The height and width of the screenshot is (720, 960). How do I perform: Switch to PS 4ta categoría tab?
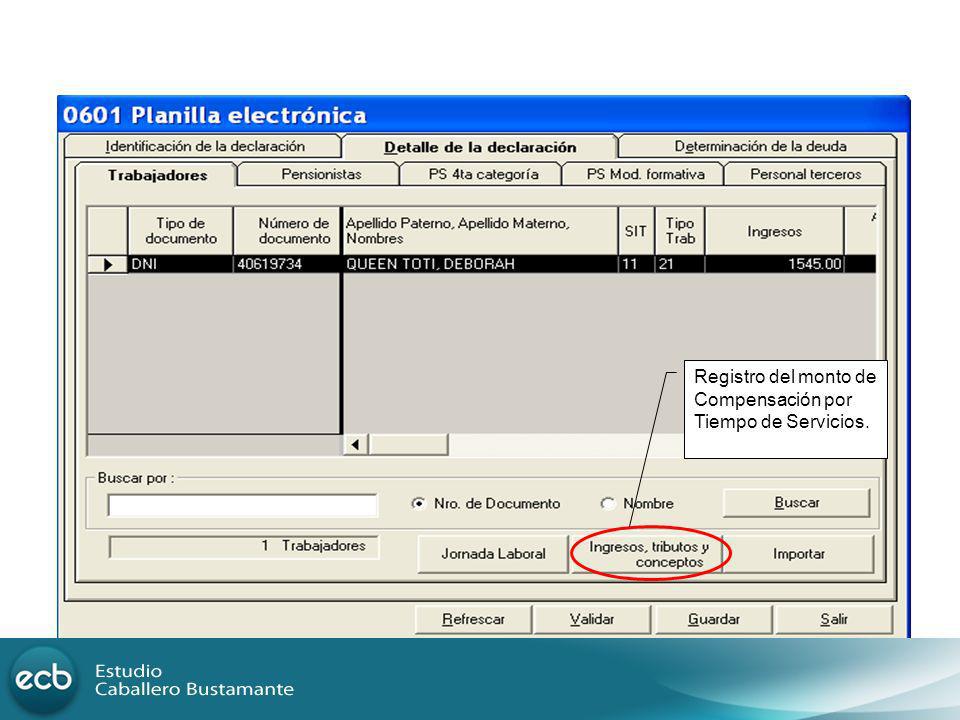point(483,174)
